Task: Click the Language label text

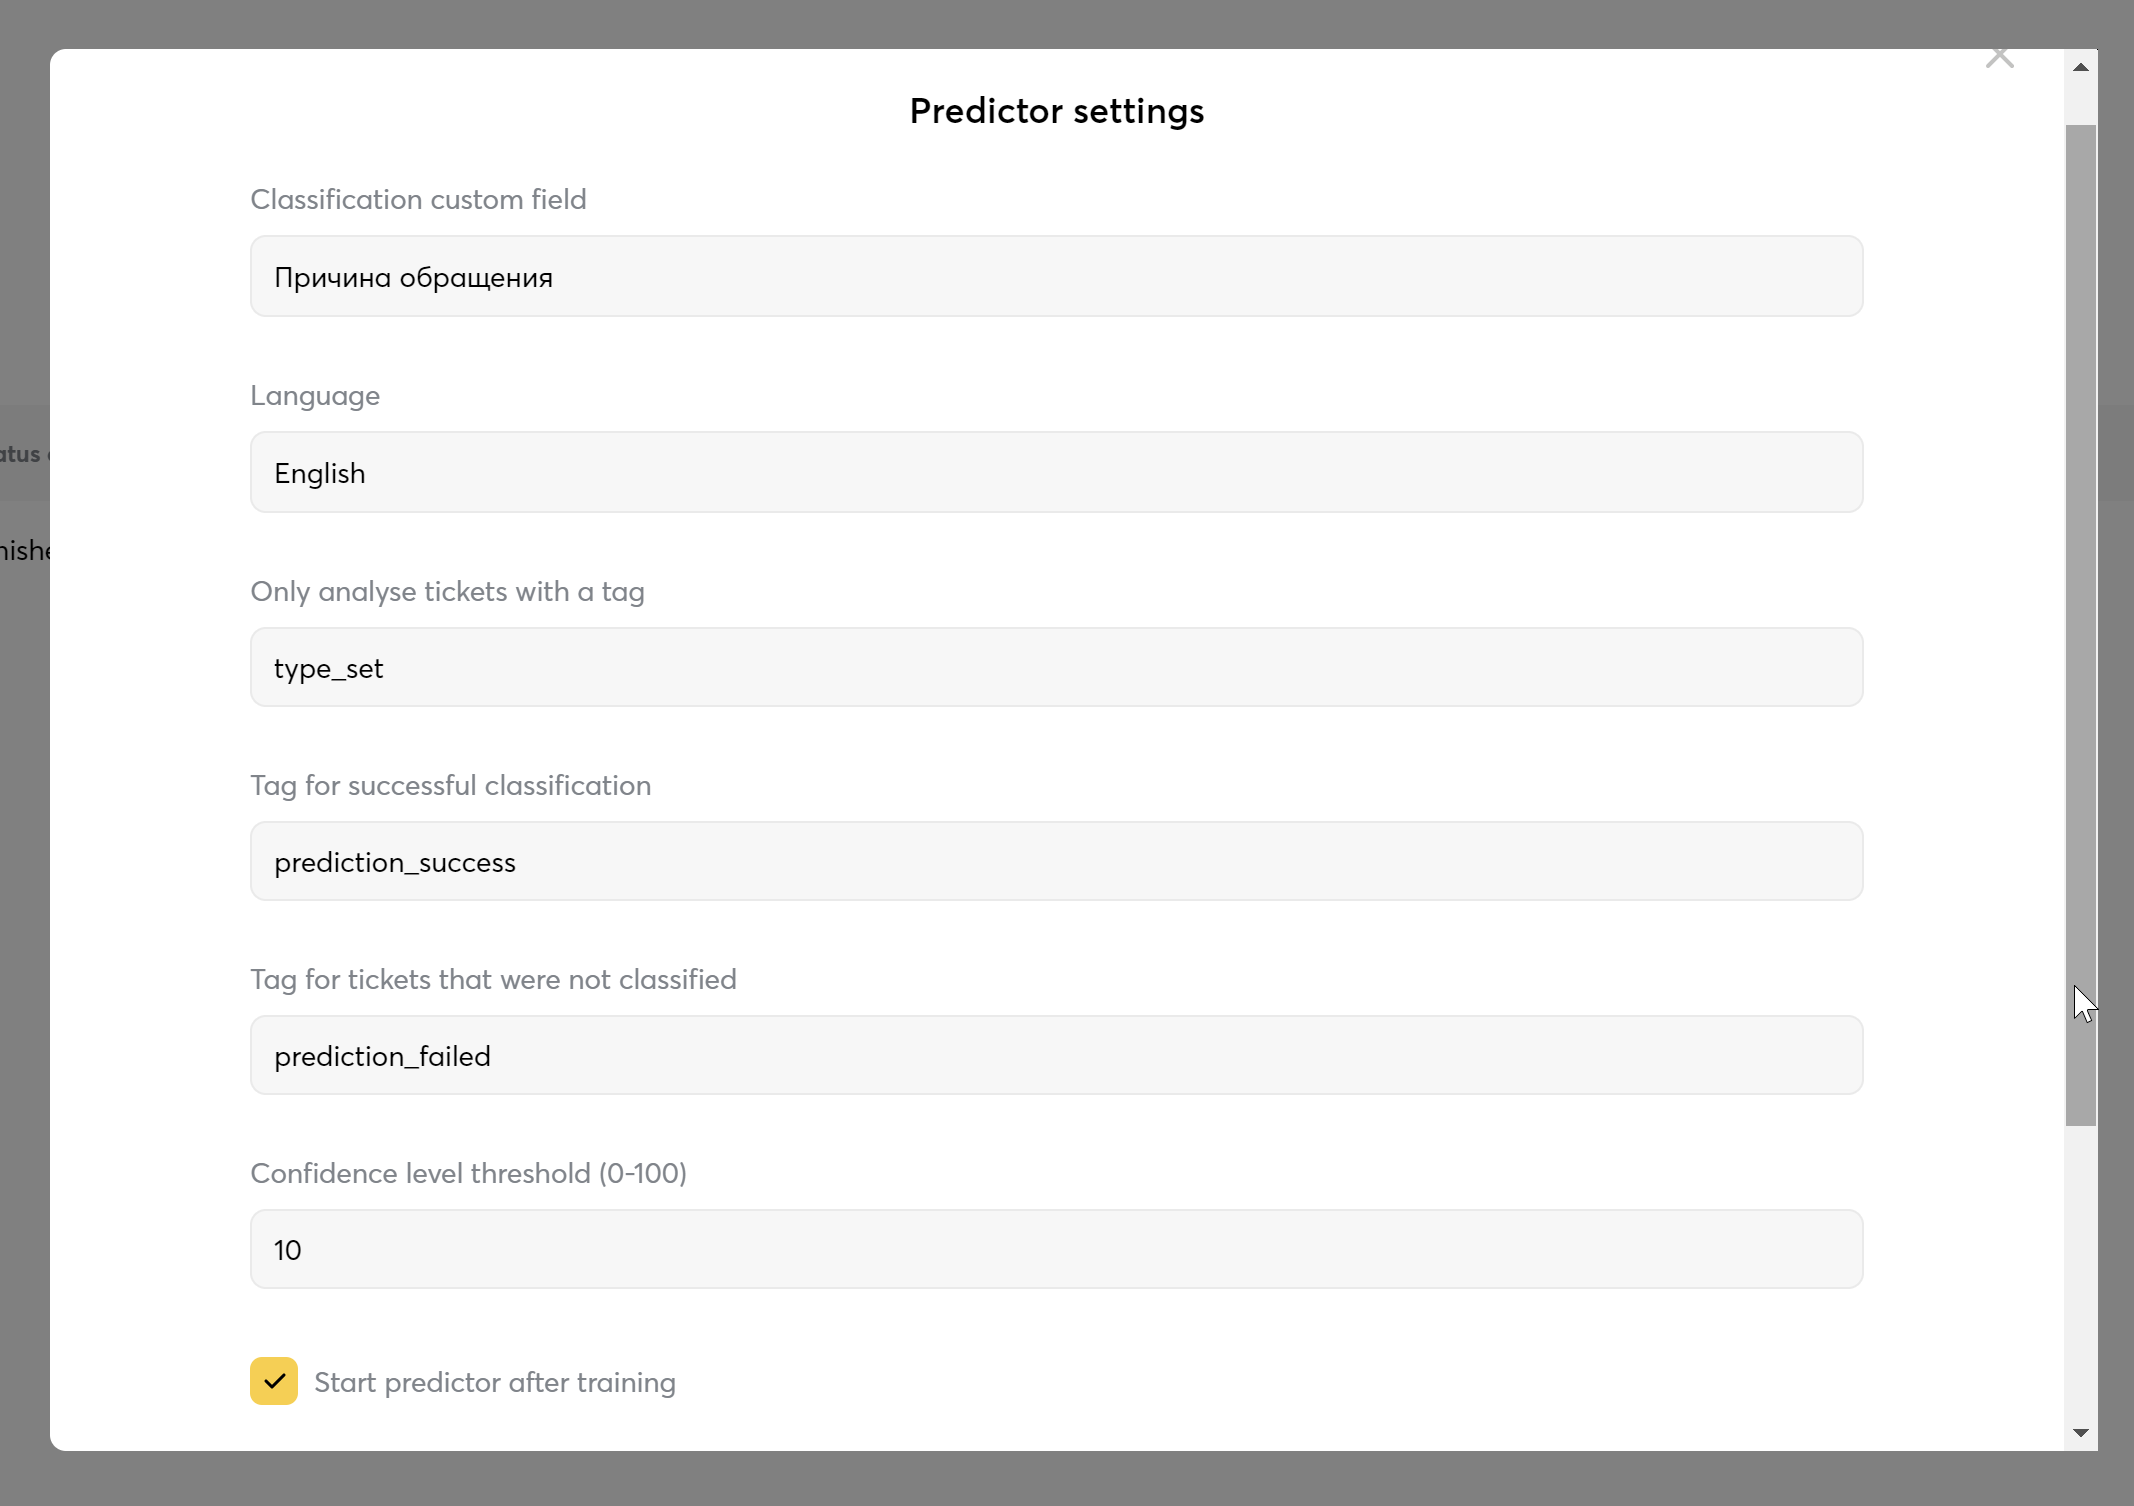Action: click(x=315, y=396)
